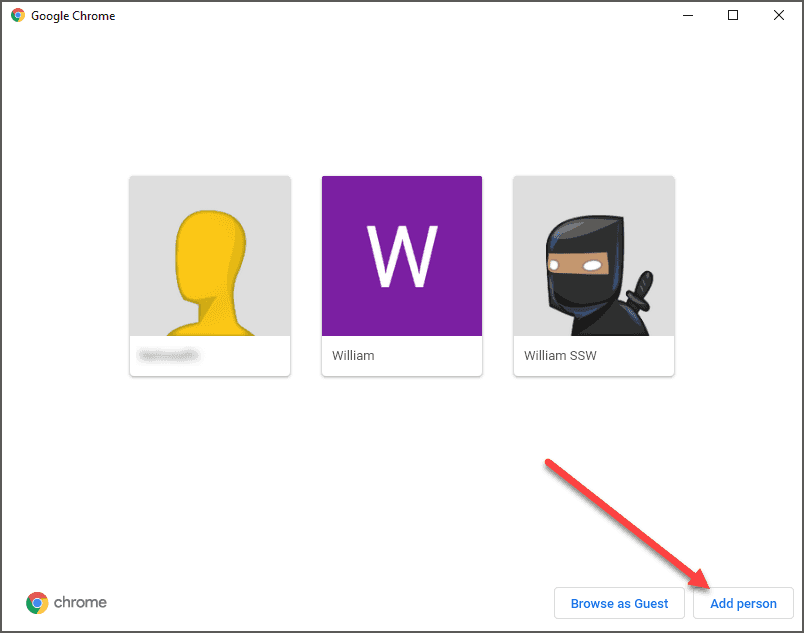The image size is (804, 633).
Task: Click the empty title bar drag area
Action: [x=400, y=15]
